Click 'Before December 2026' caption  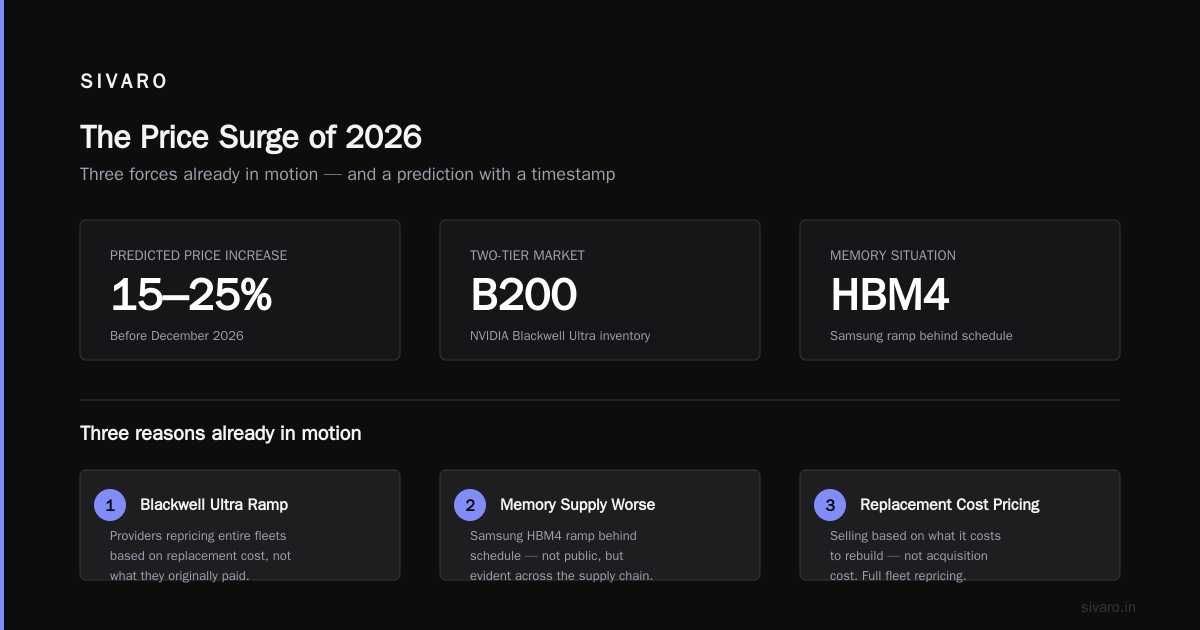177,336
